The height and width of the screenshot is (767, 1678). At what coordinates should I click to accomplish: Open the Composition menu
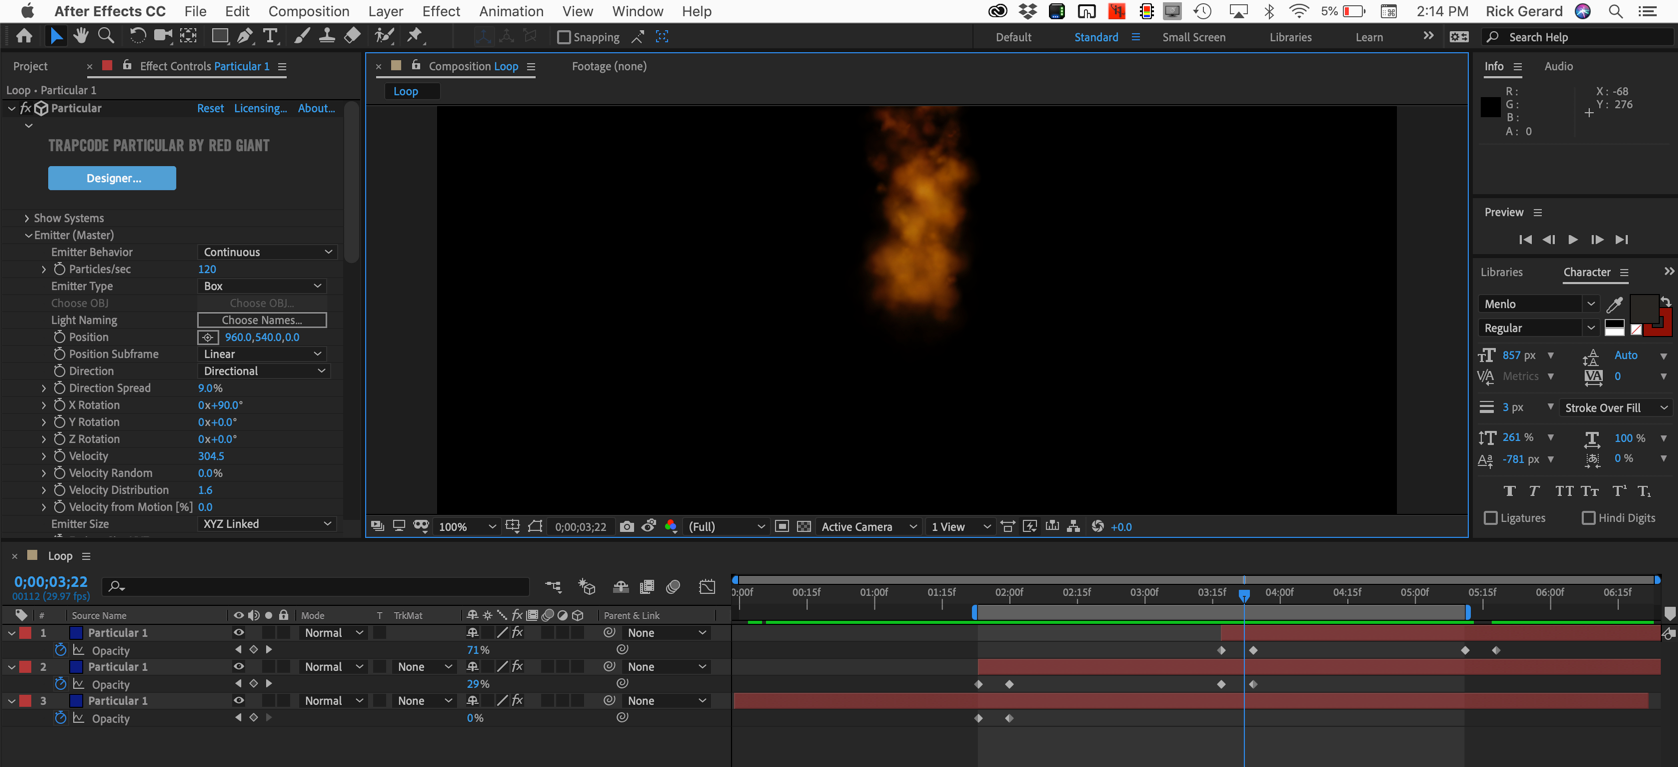pos(309,11)
